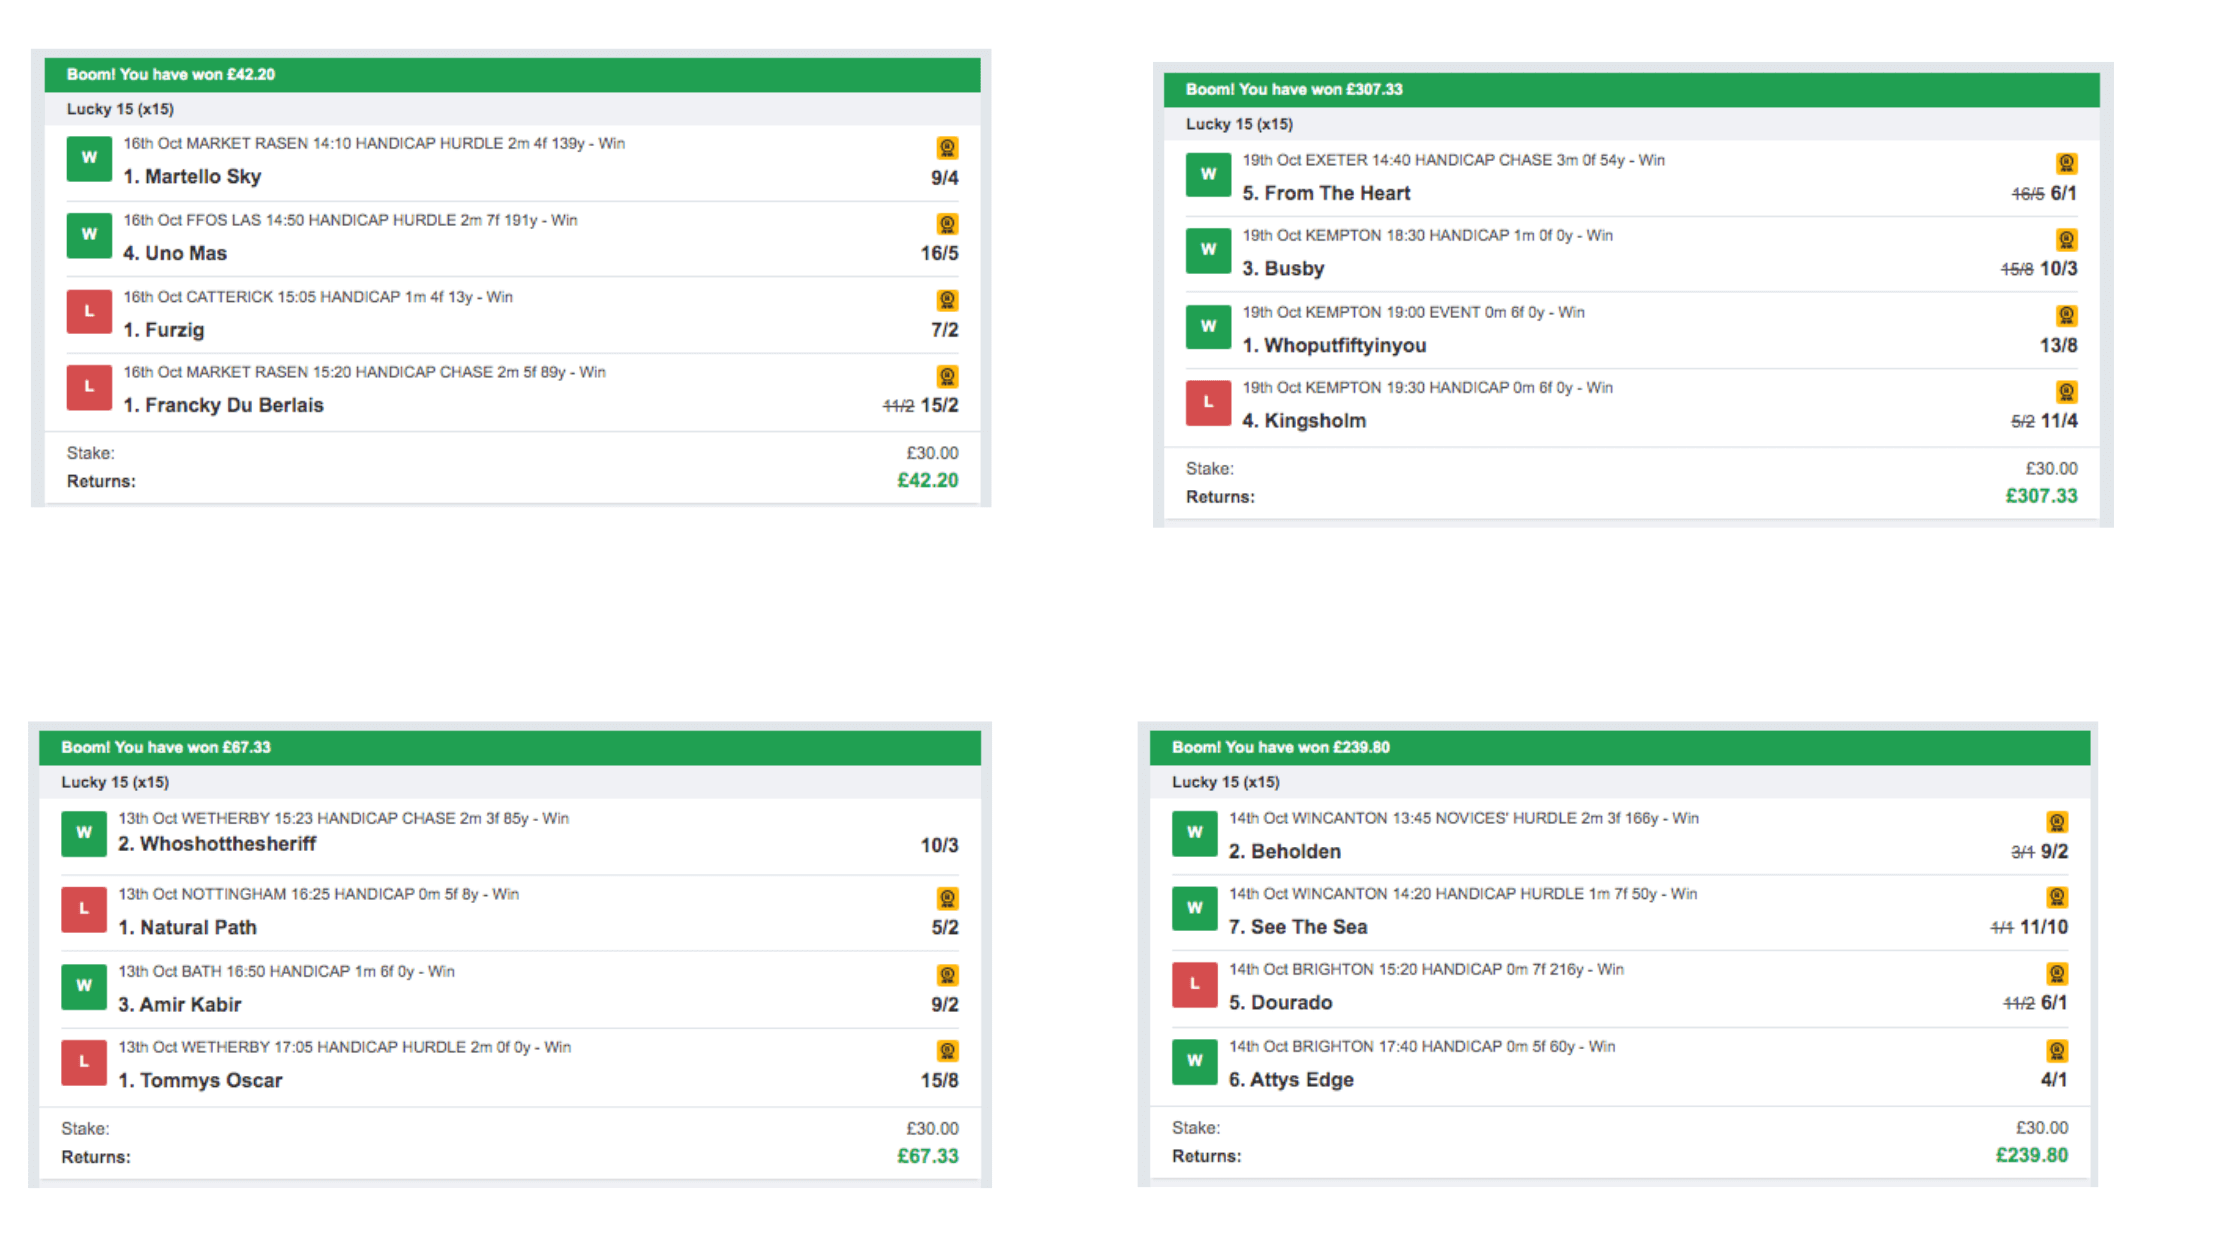Click the 'Boom! You have won £239.80' banner
Screen dimensions: 2240x1260
pos(1620,748)
